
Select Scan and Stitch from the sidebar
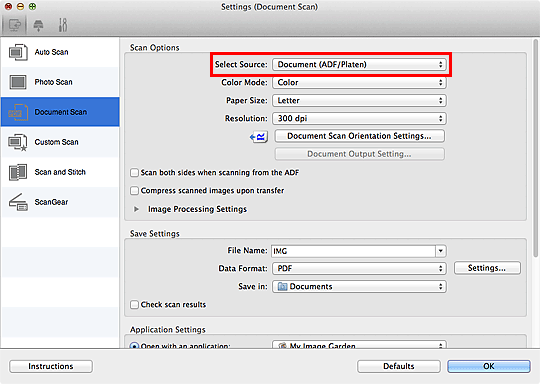click(x=60, y=172)
